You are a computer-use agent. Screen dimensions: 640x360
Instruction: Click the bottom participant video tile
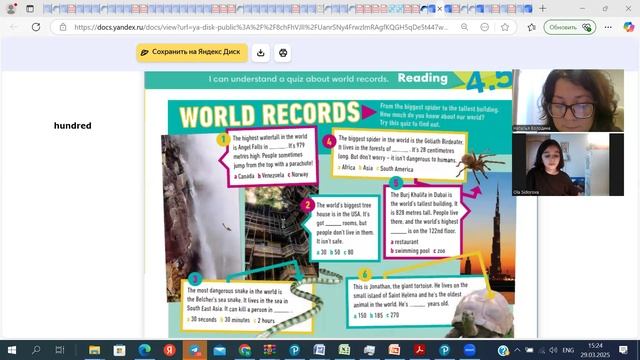(568, 164)
